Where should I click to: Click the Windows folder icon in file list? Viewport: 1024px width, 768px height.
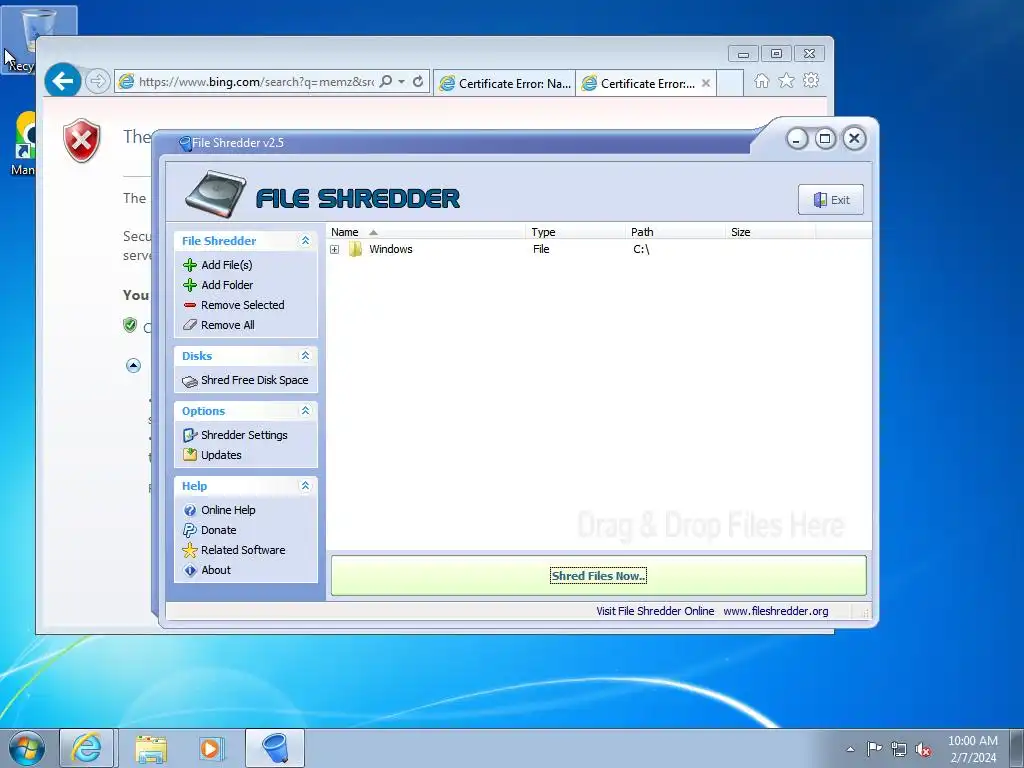click(355, 249)
